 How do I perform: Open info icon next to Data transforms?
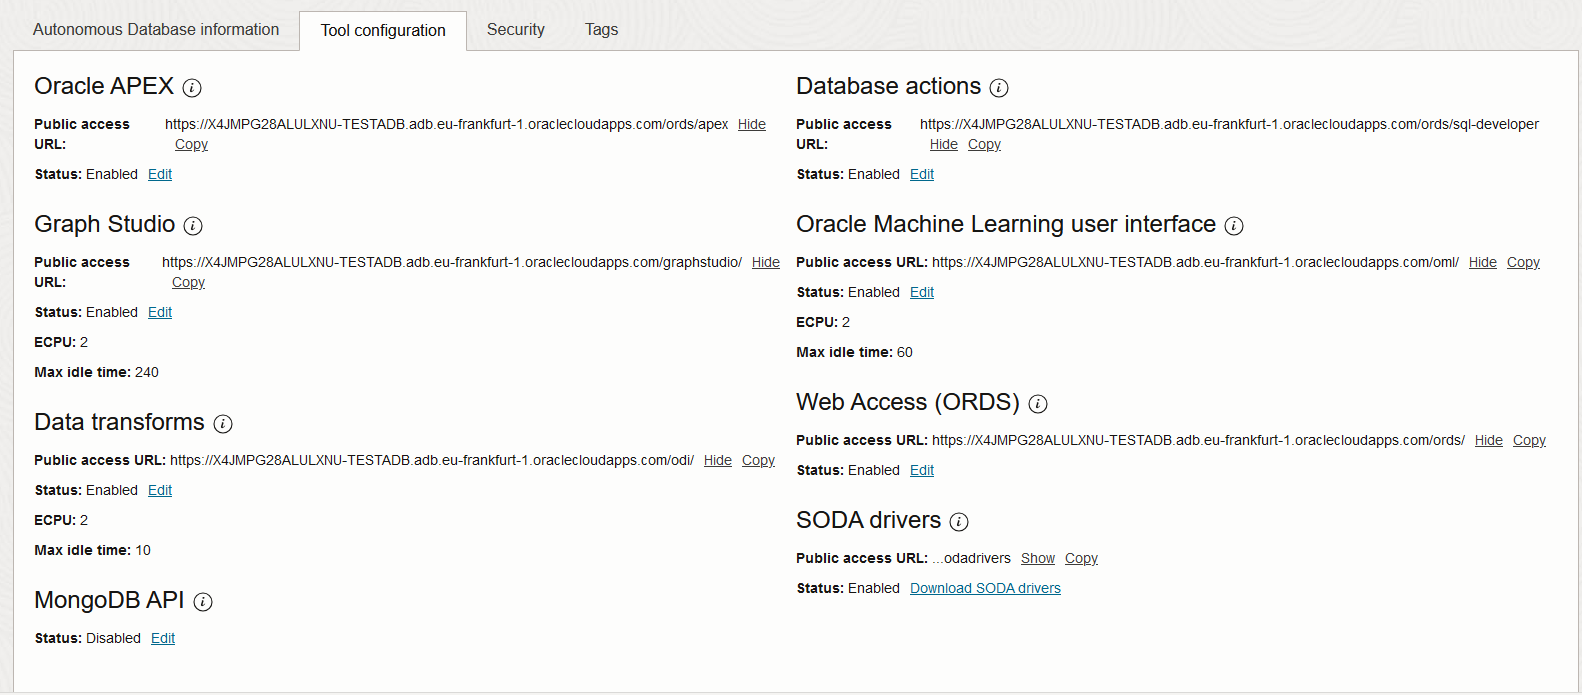[x=223, y=424]
